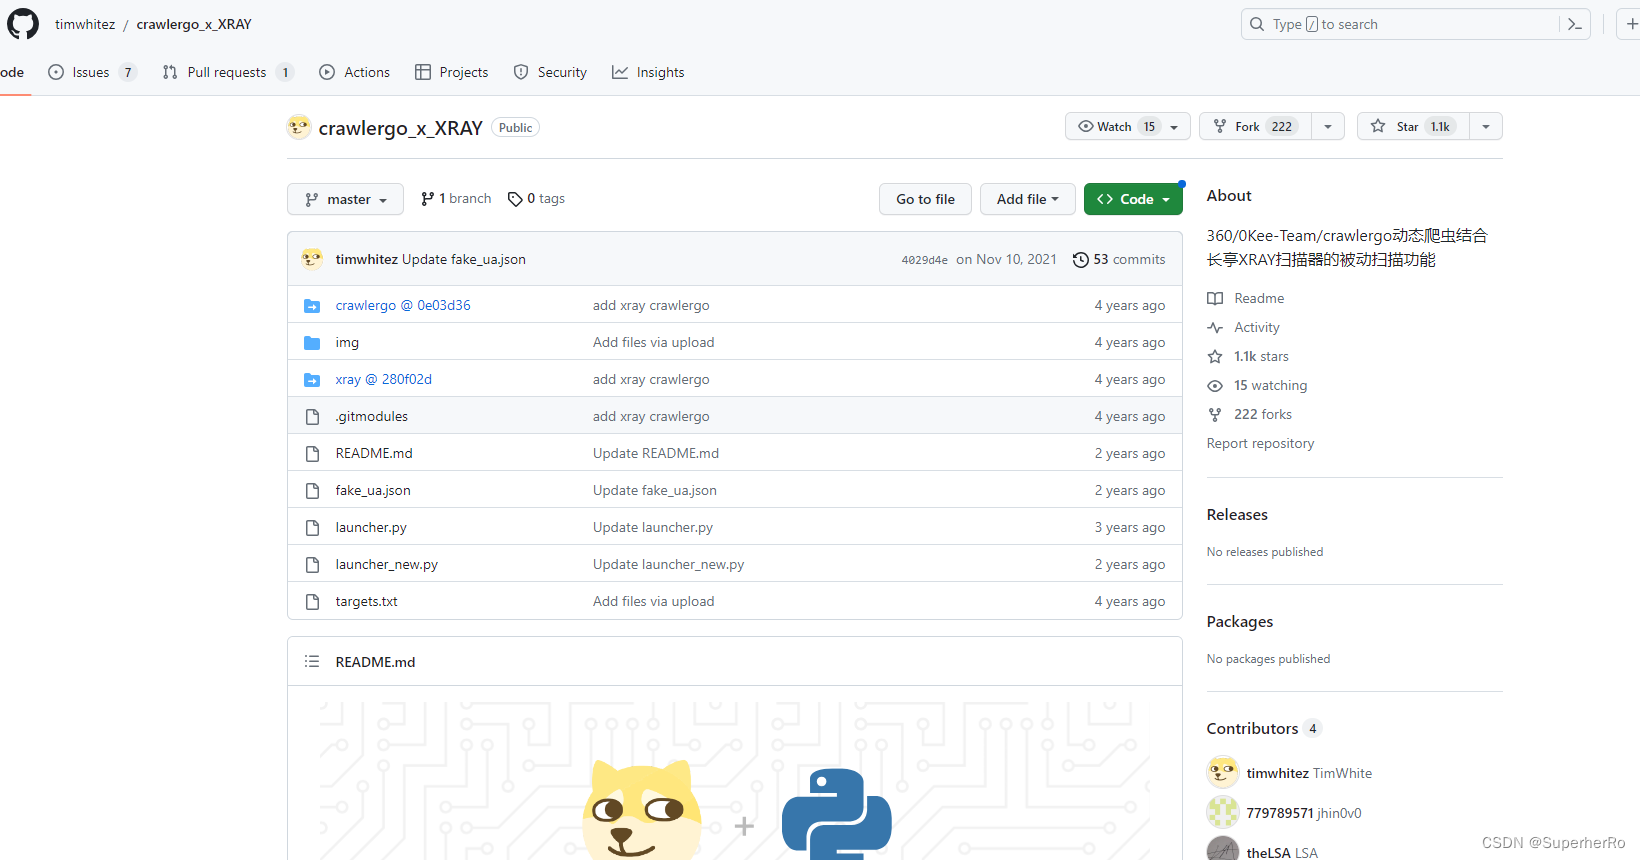Switch to the Projects tab
The width and height of the screenshot is (1640, 860).
452,72
